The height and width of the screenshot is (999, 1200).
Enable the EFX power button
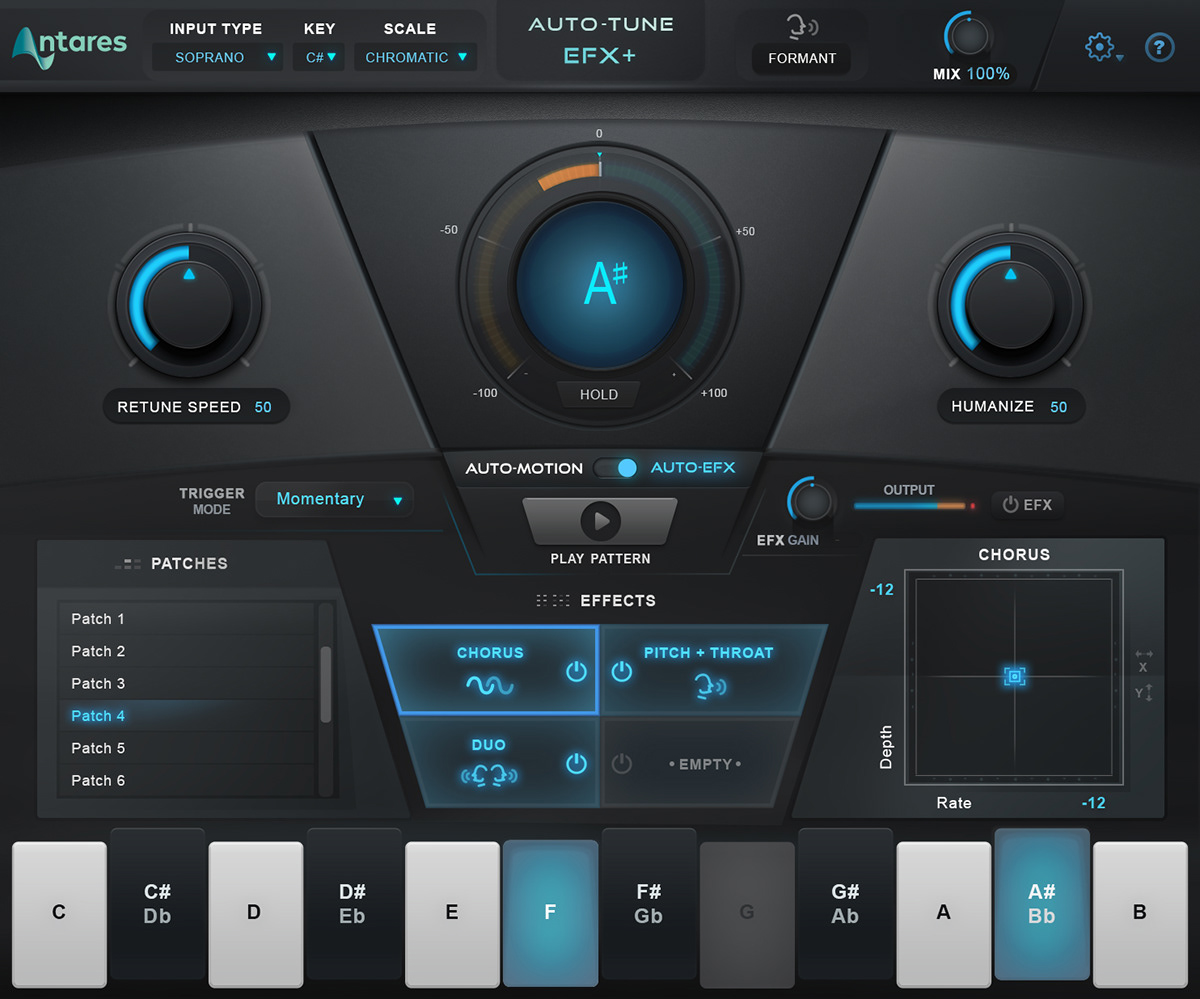pyautogui.click(x=1027, y=505)
